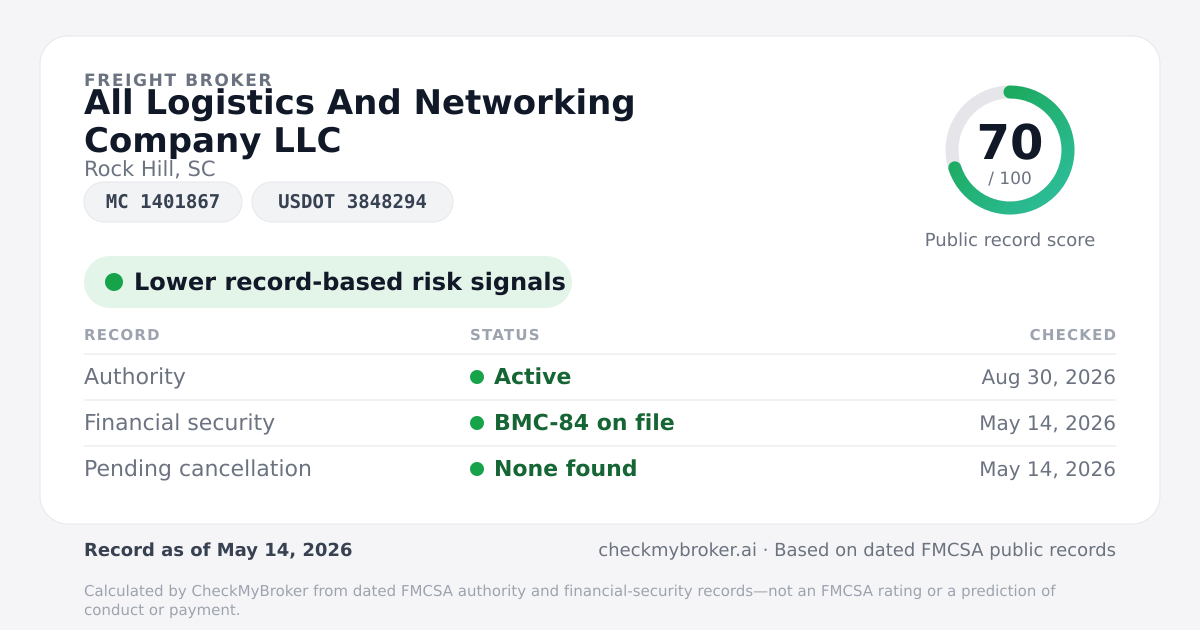The height and width of the screenshot is (630, 1200).
Task: Click the circular score gauge ring
Action: point(1010,150)
